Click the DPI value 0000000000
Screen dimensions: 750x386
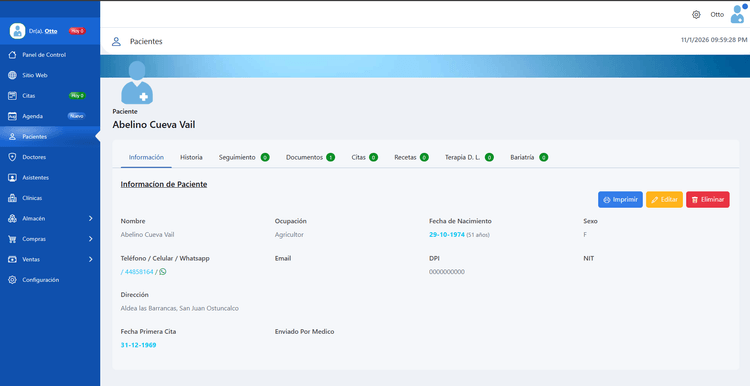point(447,272)
